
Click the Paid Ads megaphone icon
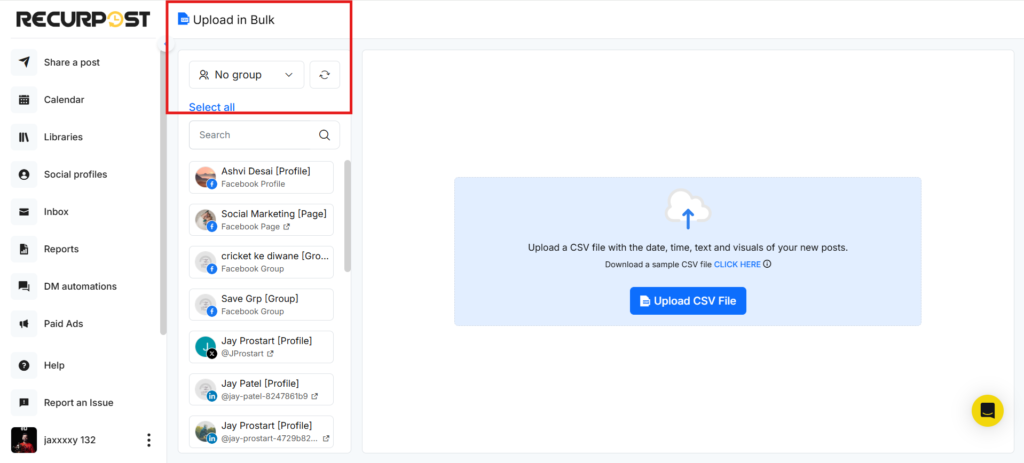pos(24,323)
